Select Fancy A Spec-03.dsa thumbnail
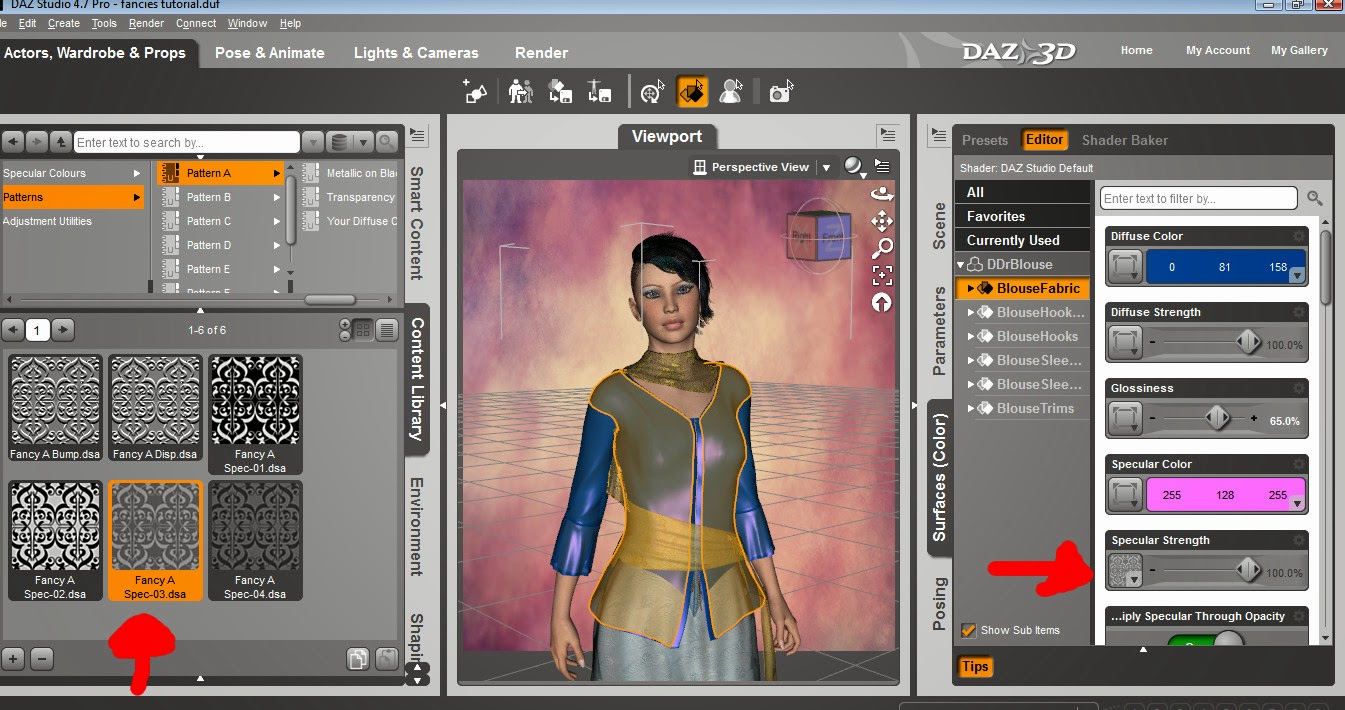Viewport: 1345px width, 710px height. pyautogui.click(x=155, y=541)
